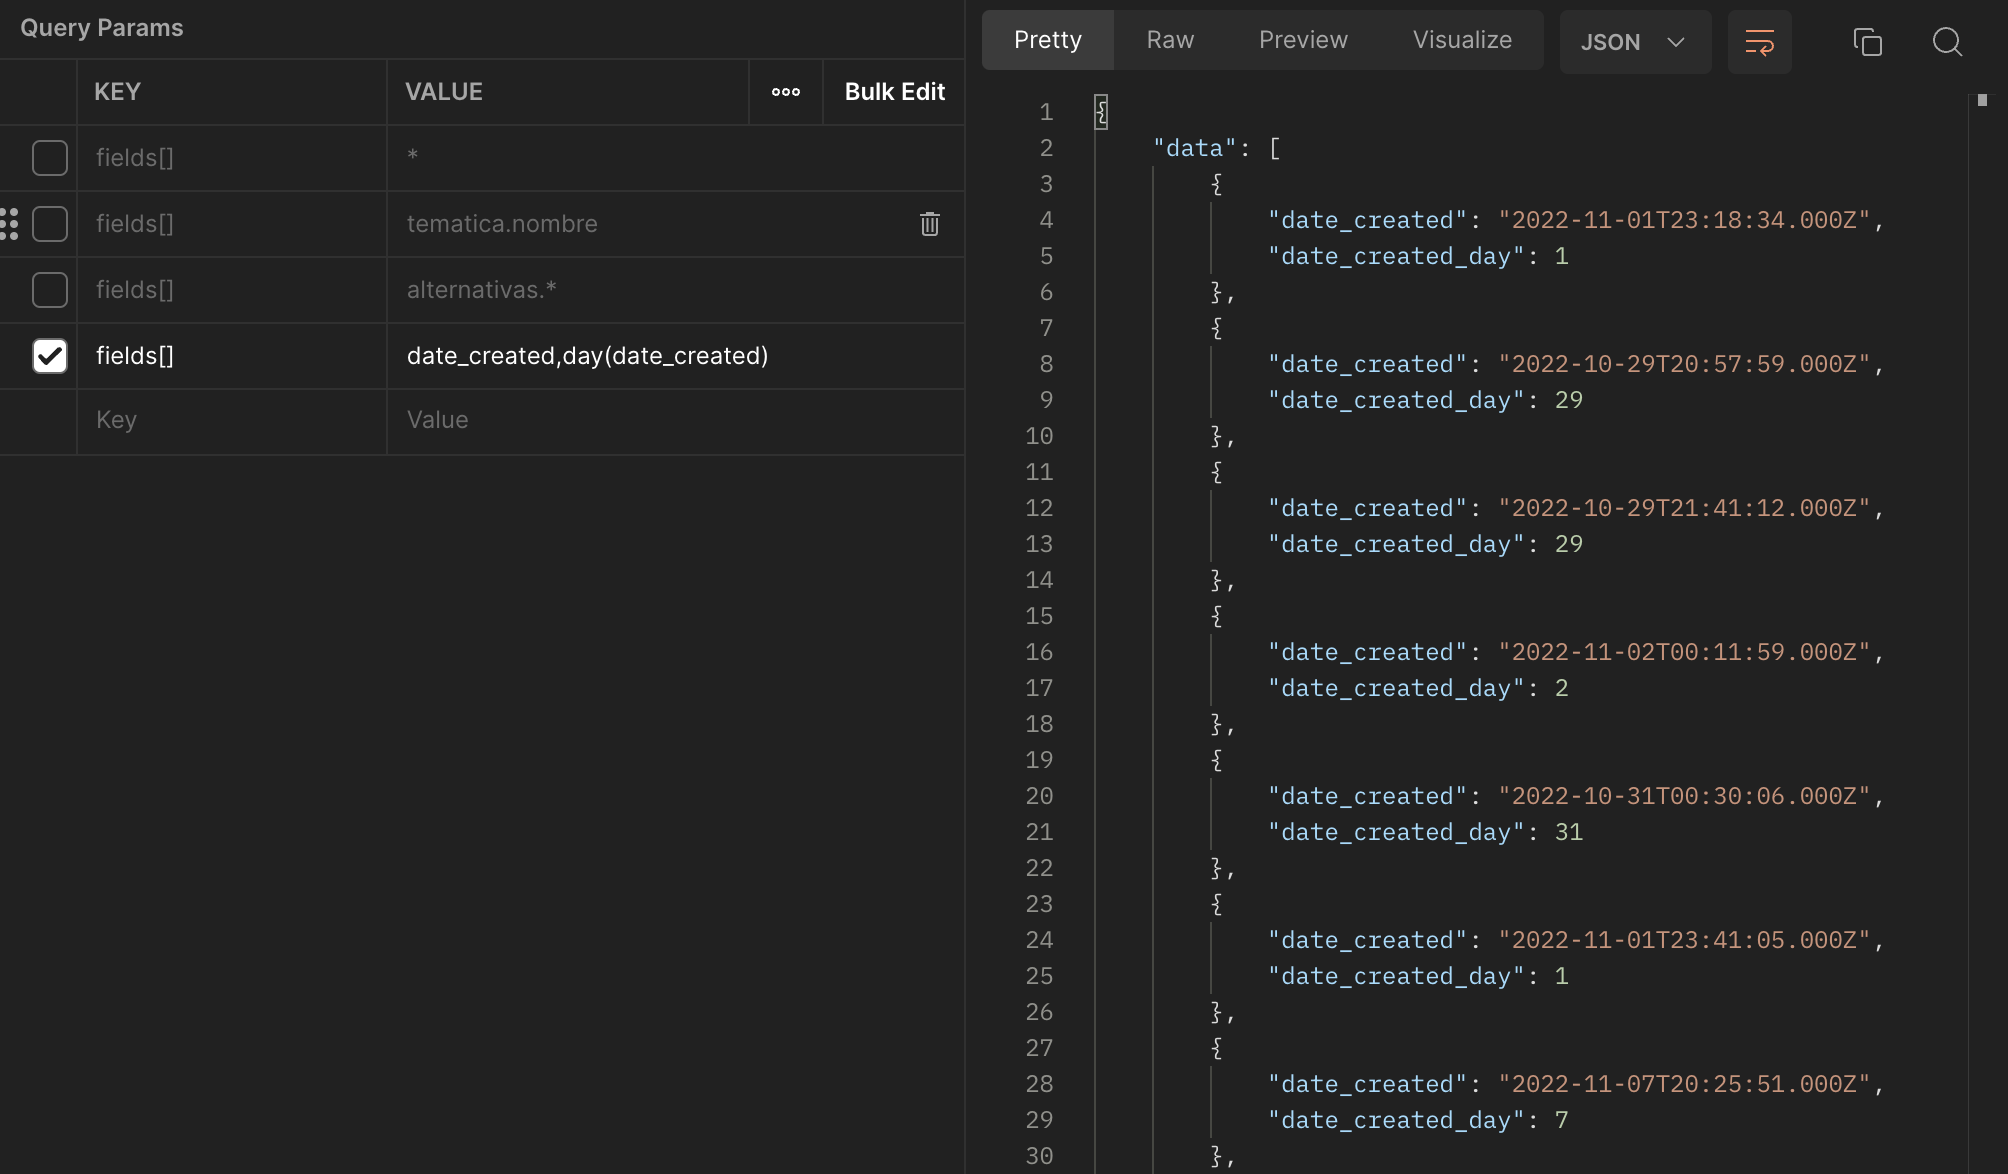Viewport: 2008px width, 1174px height.
Task: Edit the checked fields[] key cell
Action: (232, 356)
